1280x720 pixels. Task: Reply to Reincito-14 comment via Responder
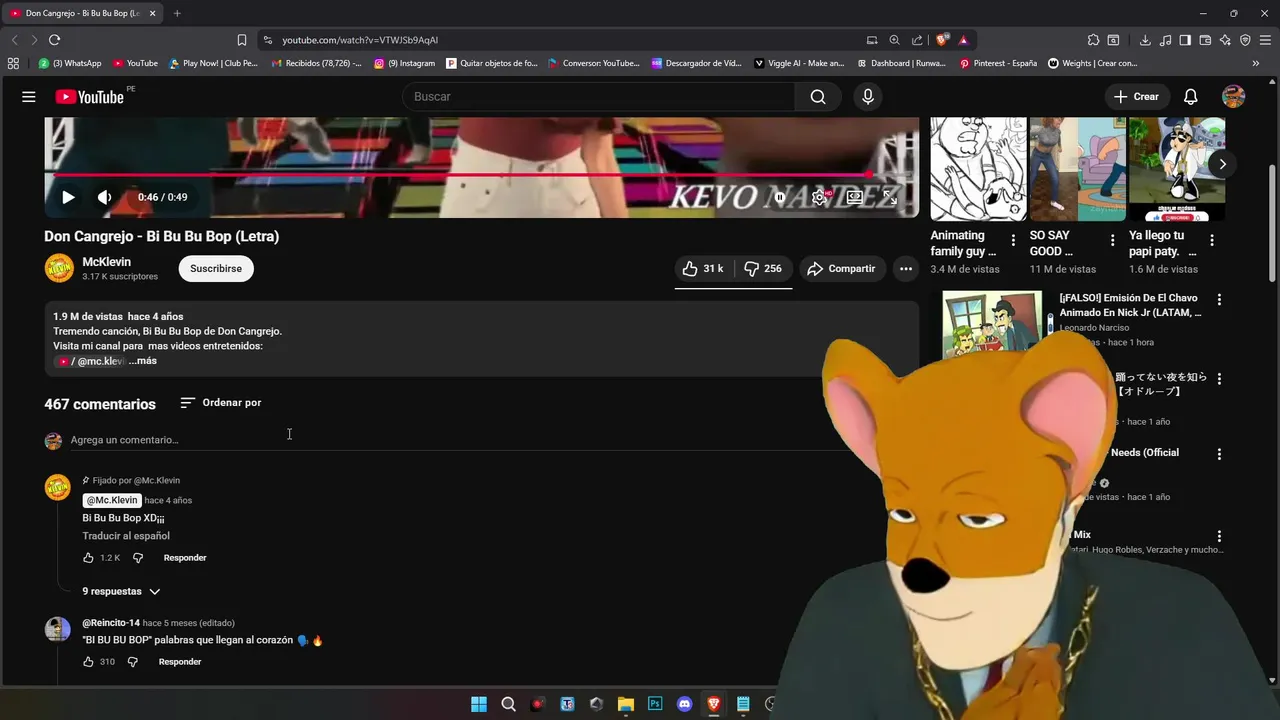[x=180, y=662]
